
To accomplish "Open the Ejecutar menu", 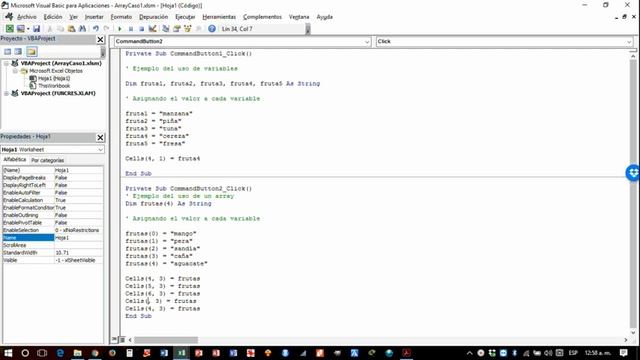I will pos(185,17).
